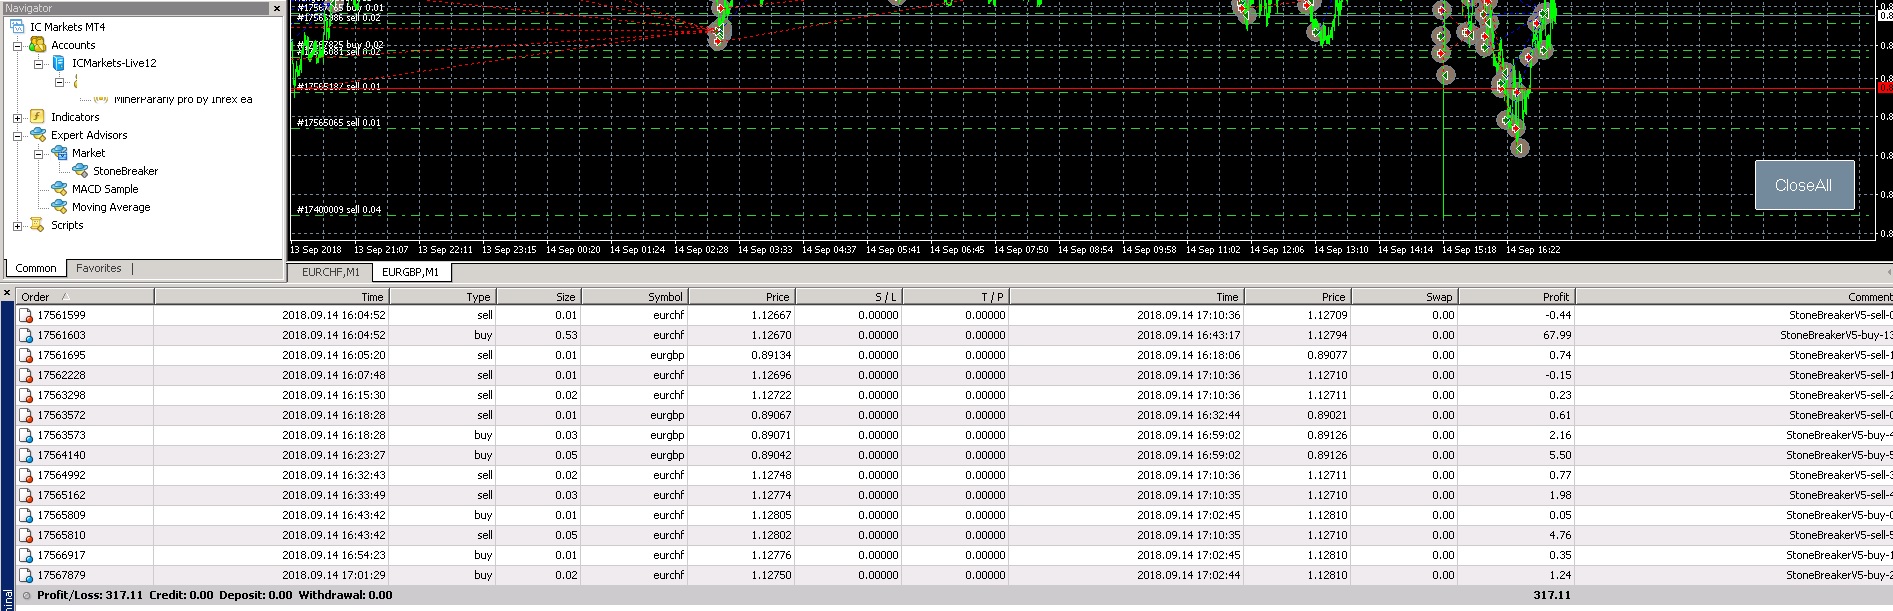Screen dimensions: 1893x611
Task: Click the CloseAll button on chart
Action: pos(1804,185)
